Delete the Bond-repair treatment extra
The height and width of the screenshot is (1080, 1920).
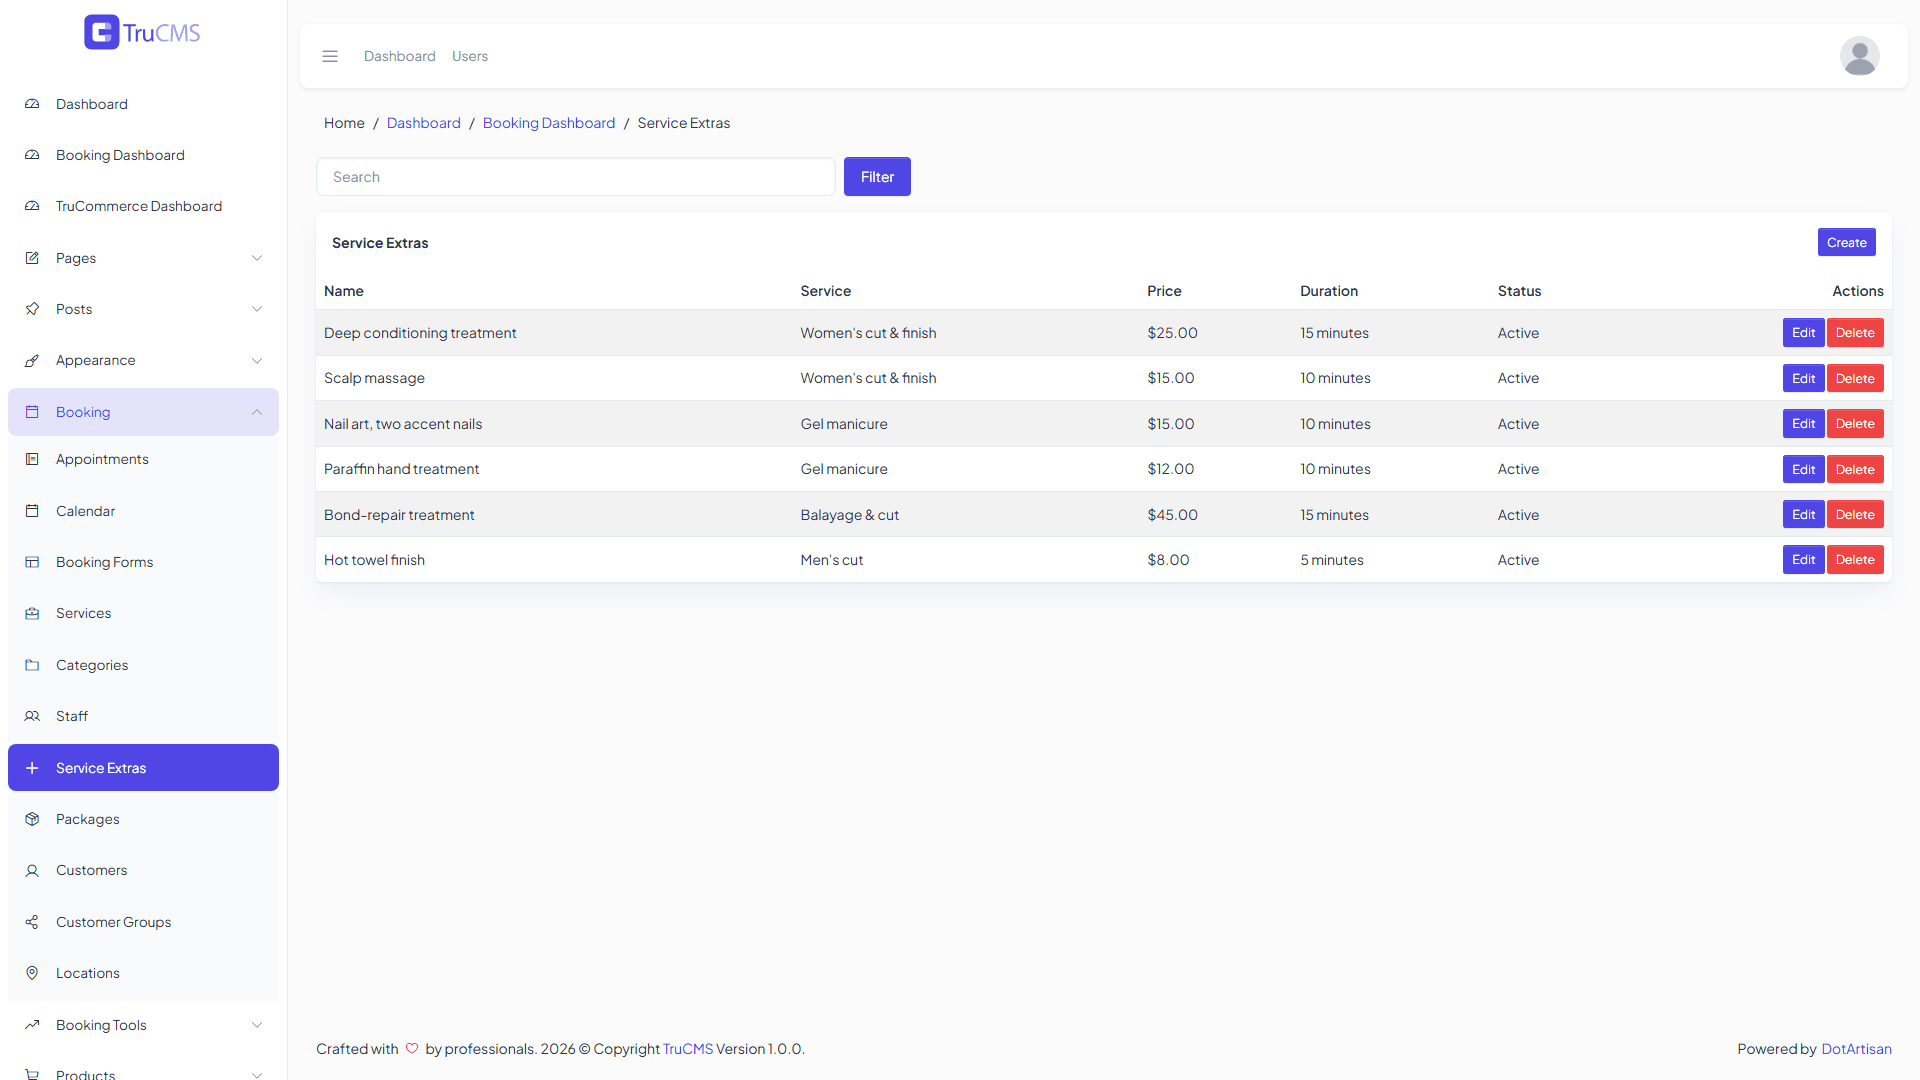click(x=1855, y=515)
